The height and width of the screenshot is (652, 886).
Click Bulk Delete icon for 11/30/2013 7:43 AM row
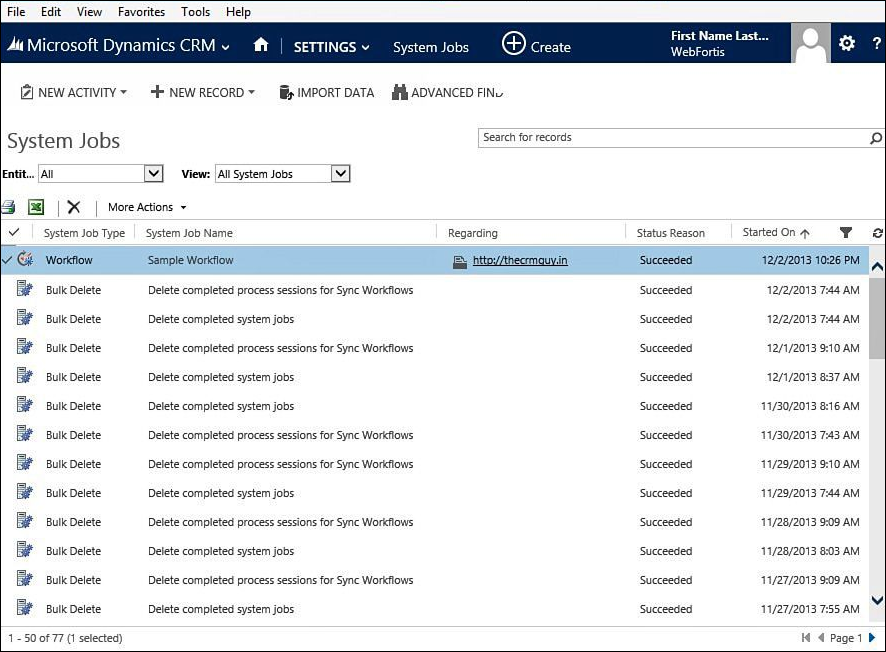(25, 434)
